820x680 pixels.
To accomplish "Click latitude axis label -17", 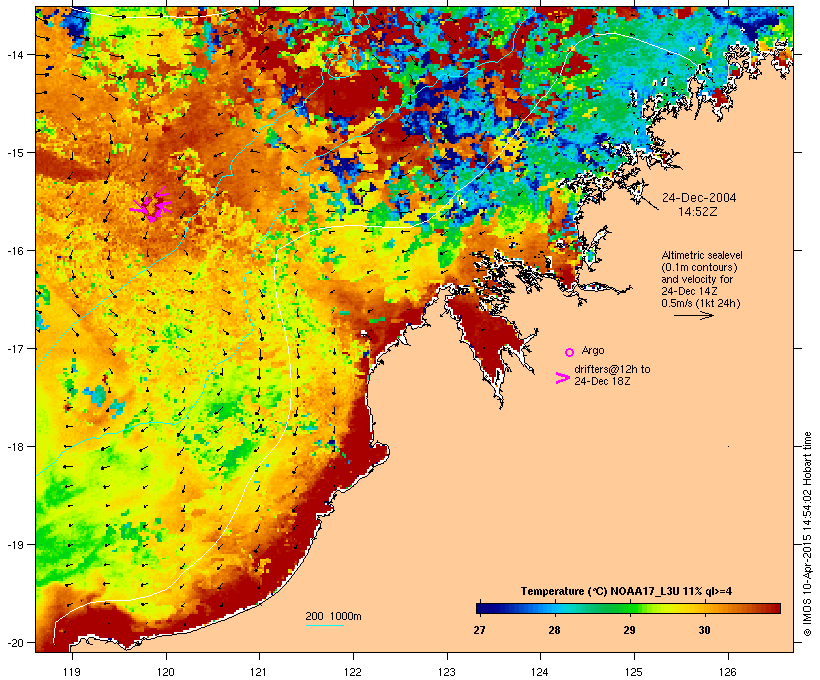I will (14, 348).
